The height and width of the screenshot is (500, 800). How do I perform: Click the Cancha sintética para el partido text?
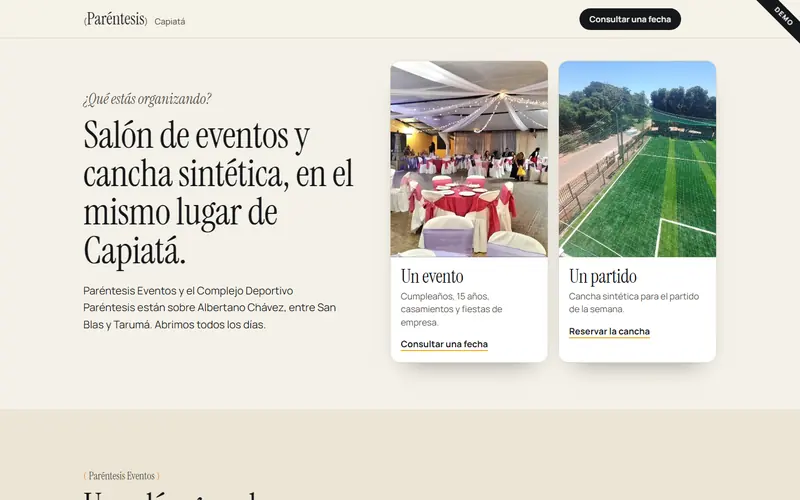coord(634,303)
